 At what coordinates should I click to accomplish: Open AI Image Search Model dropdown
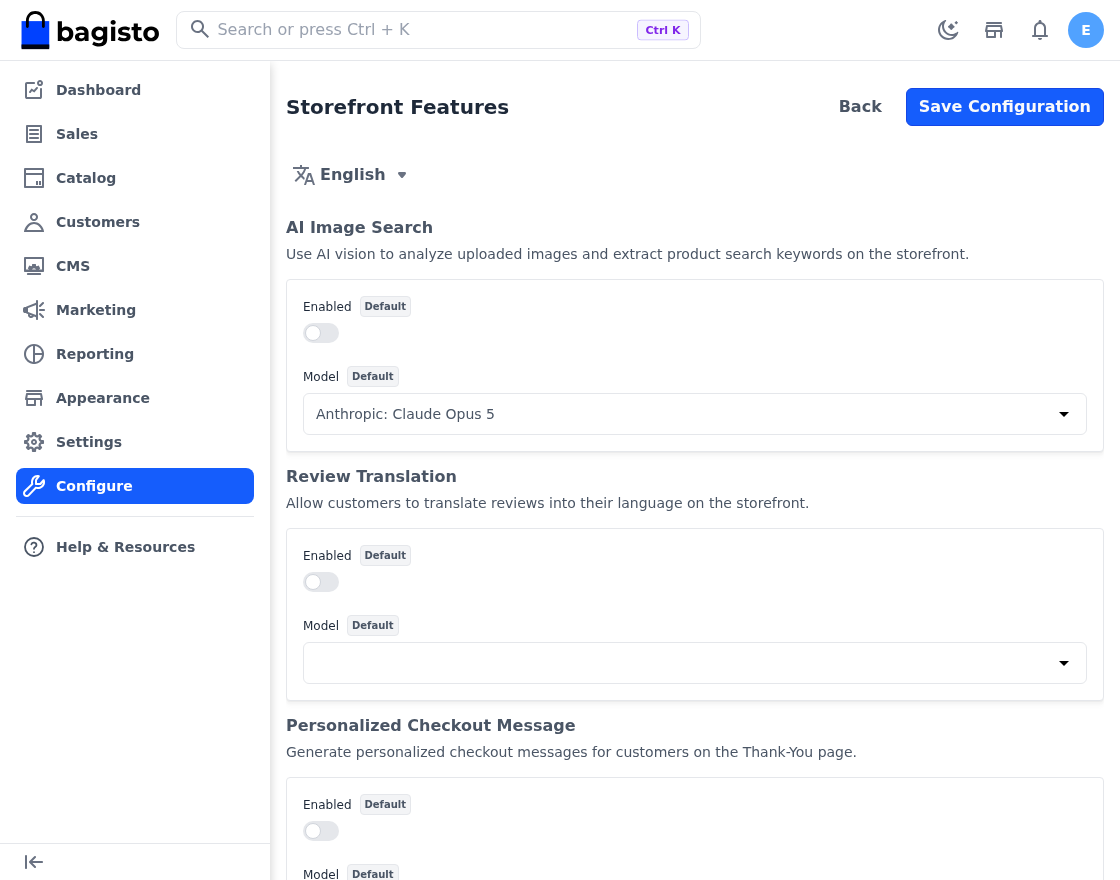[694, 414]
